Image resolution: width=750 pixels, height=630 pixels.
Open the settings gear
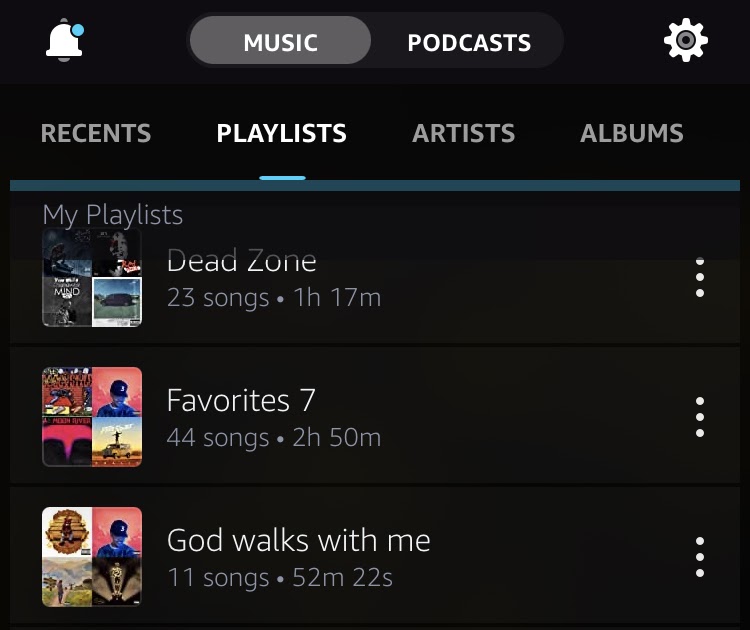(686, 41)
